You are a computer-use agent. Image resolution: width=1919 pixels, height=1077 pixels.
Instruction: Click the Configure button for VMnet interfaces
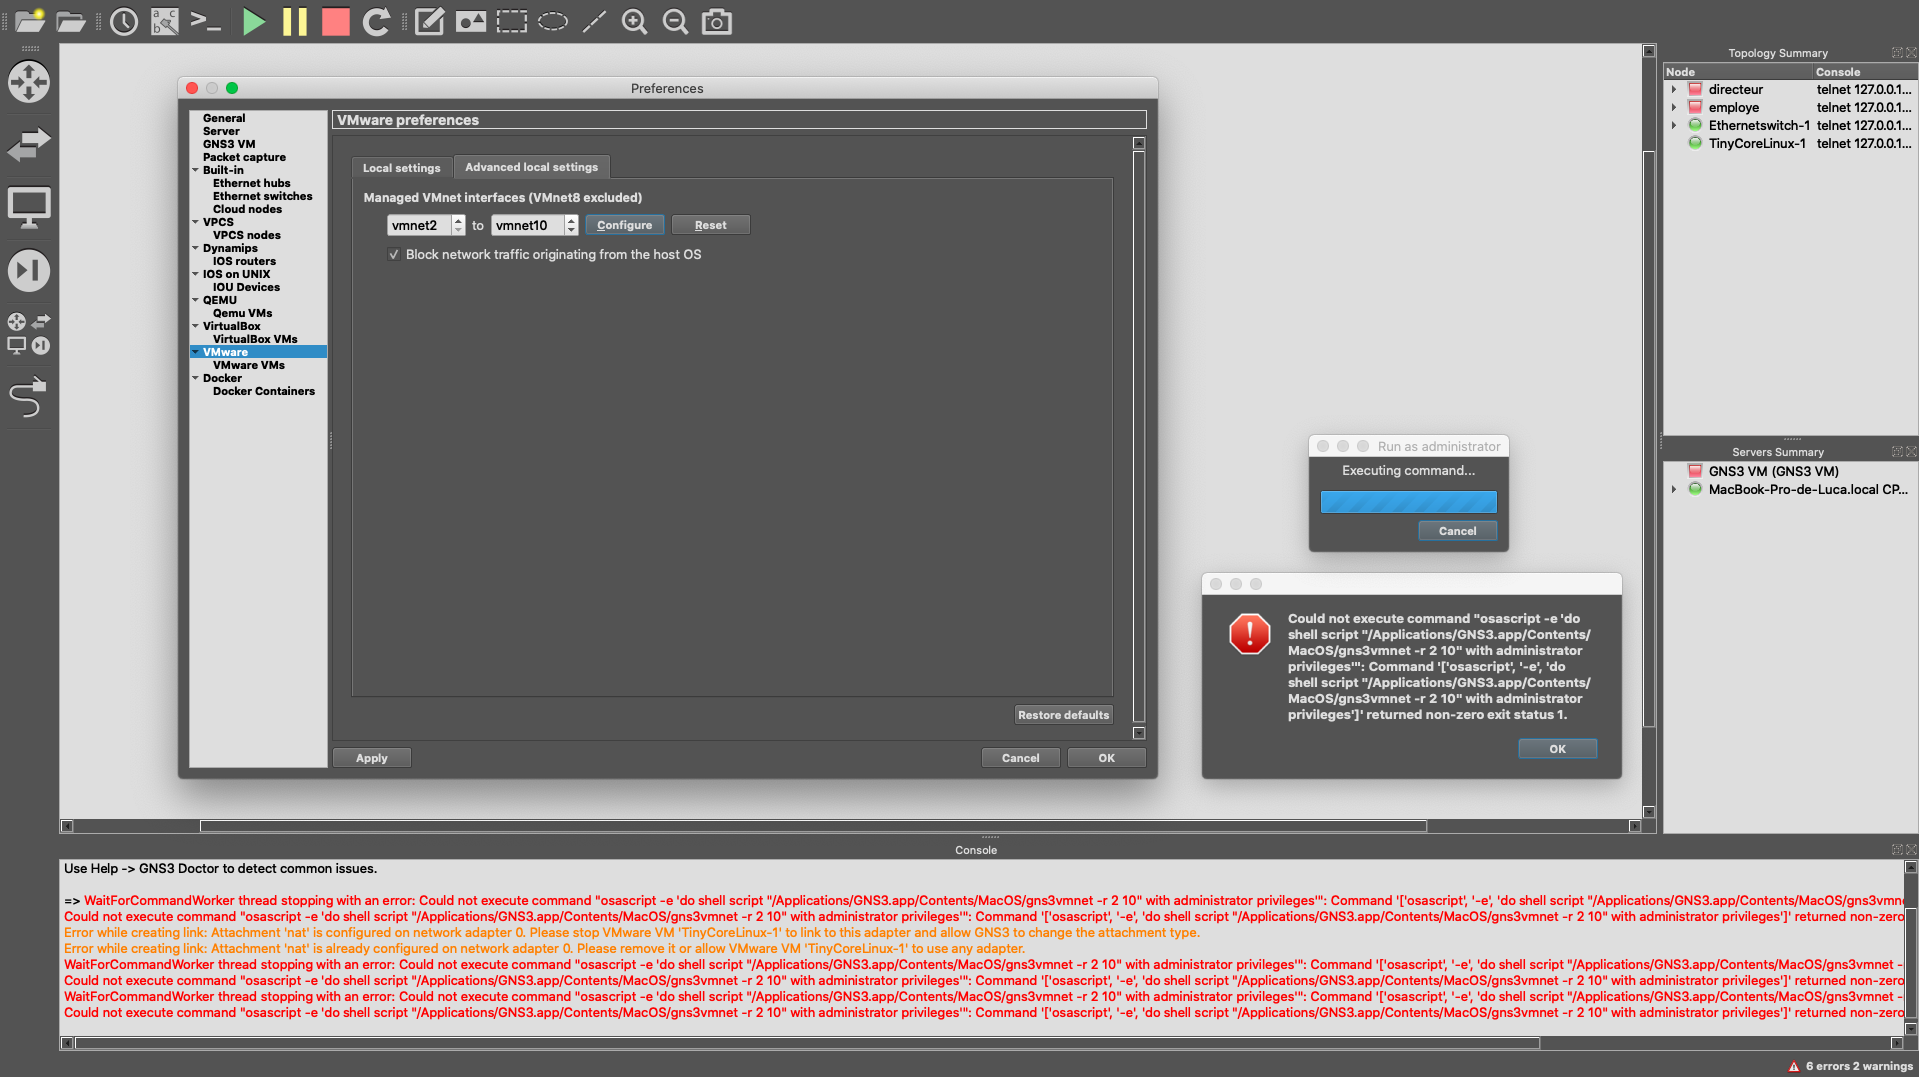tap(624, 225)
